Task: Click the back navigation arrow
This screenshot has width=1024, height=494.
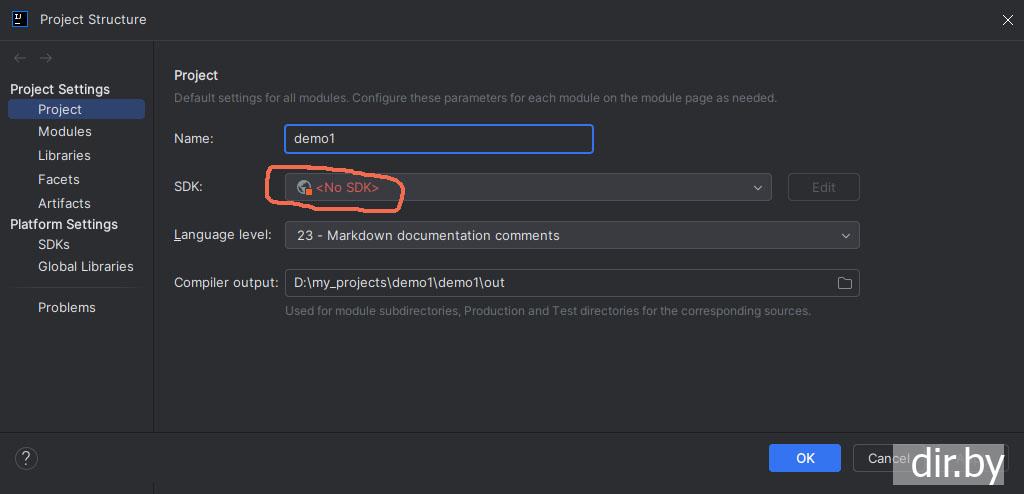Action: point(20,59)
